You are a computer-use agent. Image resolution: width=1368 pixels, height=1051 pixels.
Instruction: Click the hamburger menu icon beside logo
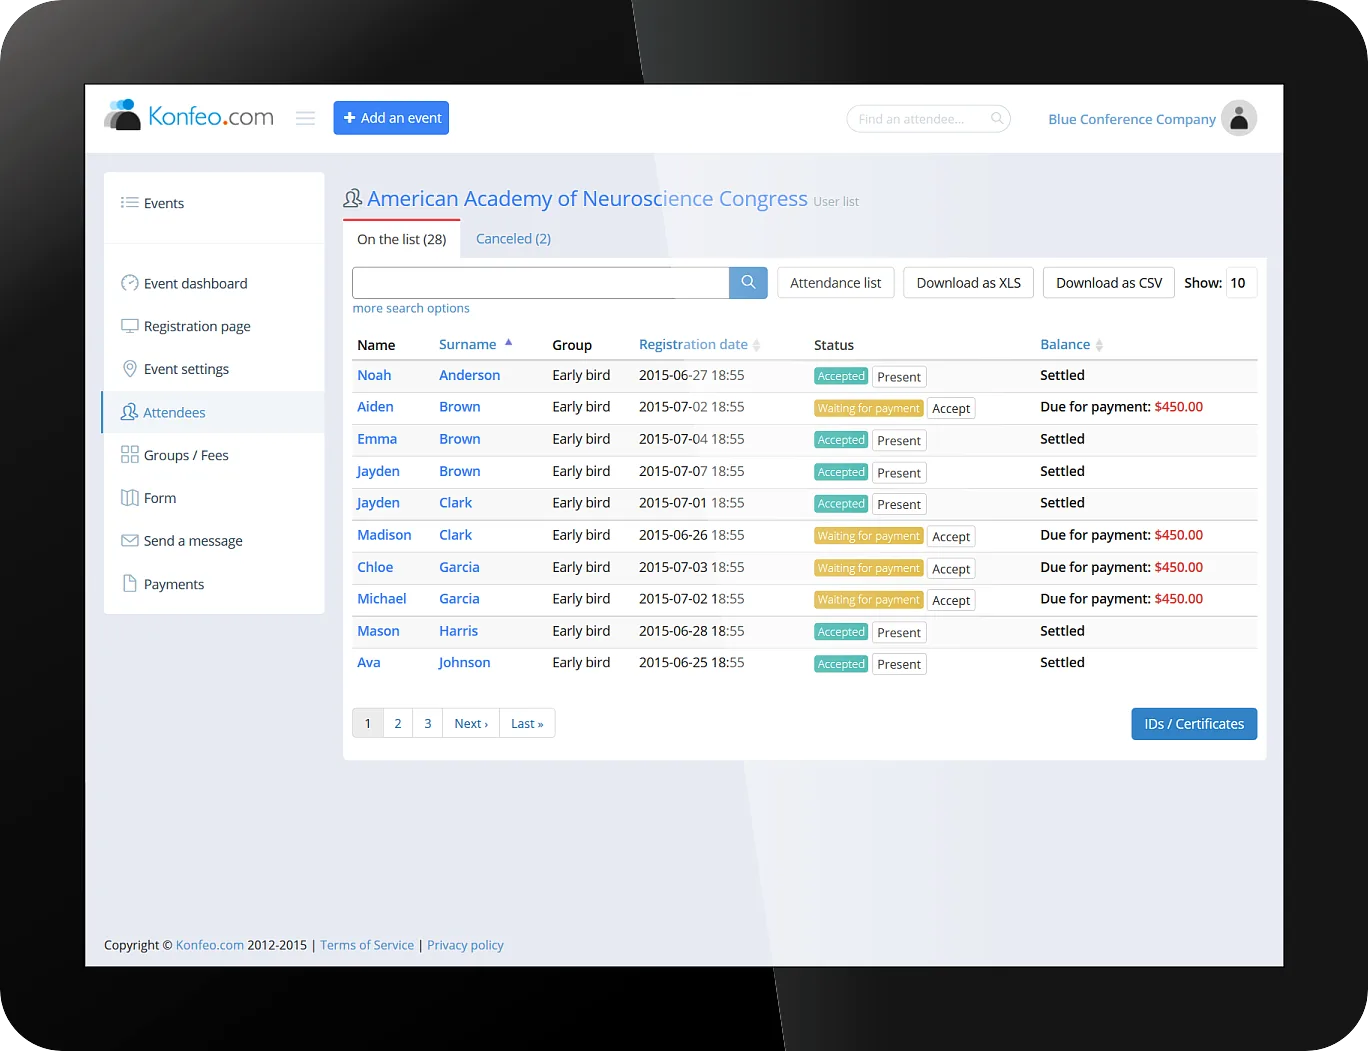click(305, 118)
